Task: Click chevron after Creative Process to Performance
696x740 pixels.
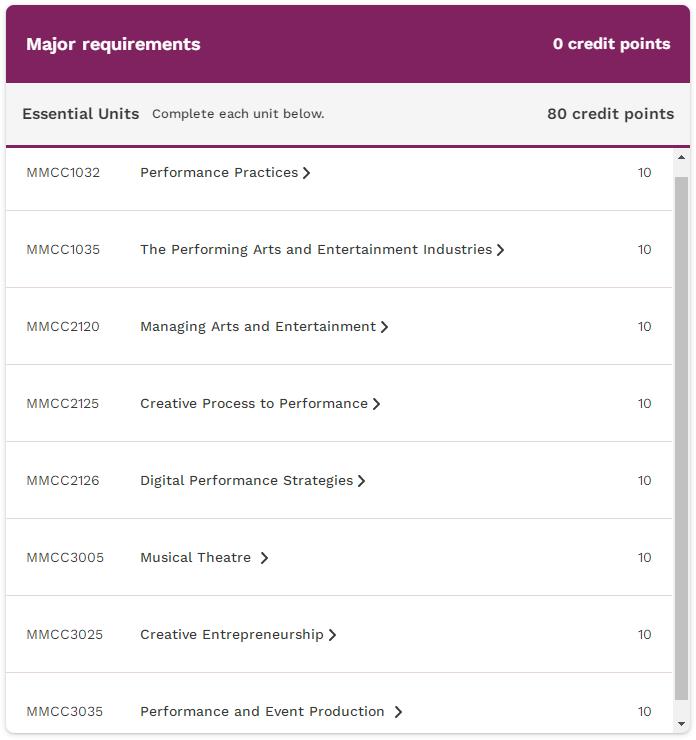Action: coord(376,404)
